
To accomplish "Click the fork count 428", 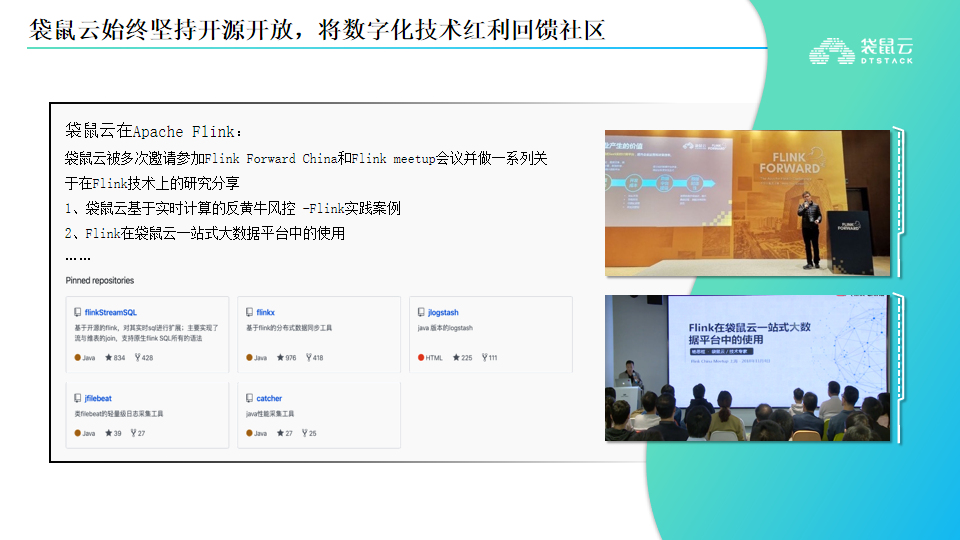I will 148,358.
